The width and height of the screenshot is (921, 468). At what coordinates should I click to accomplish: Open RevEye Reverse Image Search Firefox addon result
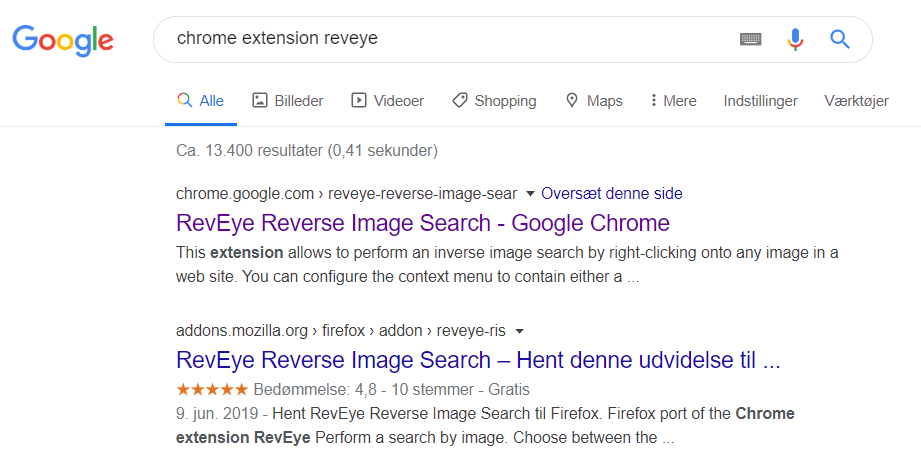pyautogui.click(x=478, y=360)
